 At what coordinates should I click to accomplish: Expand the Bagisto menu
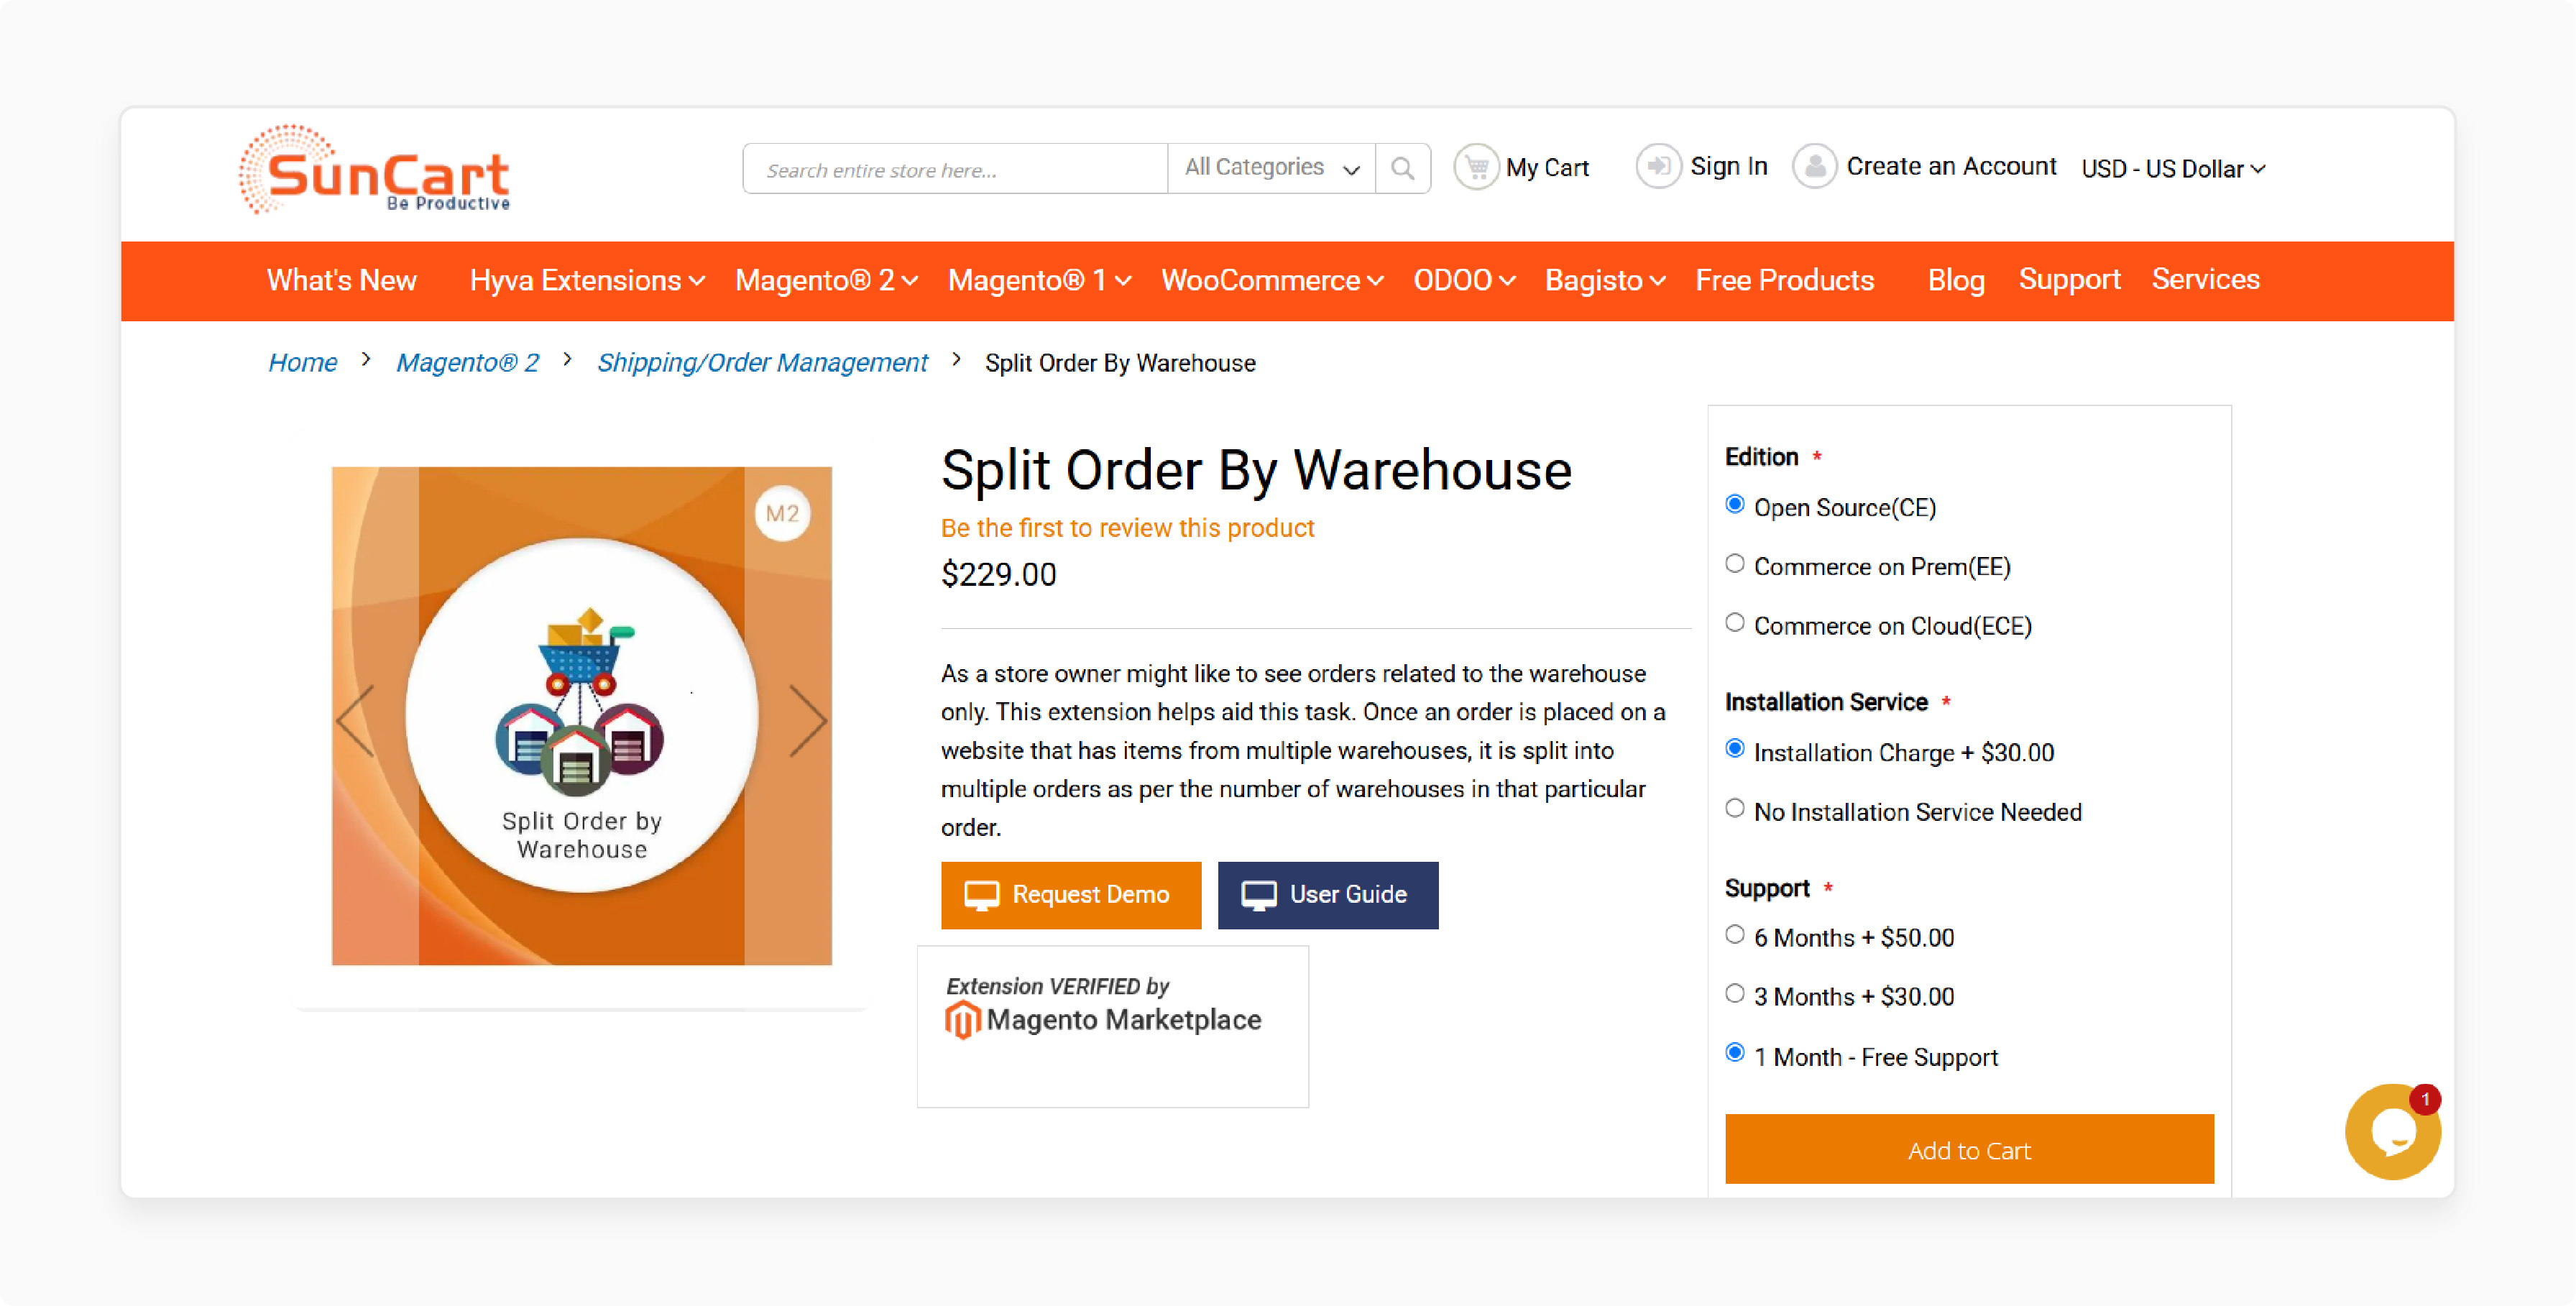1605,281
